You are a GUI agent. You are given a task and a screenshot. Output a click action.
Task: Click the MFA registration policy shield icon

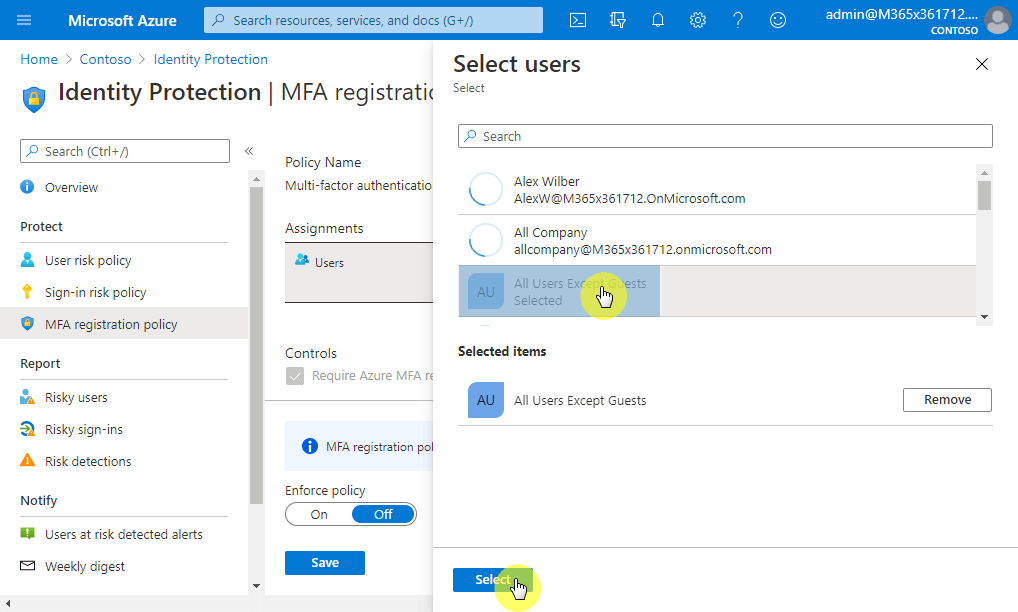[x=27, y=323]
